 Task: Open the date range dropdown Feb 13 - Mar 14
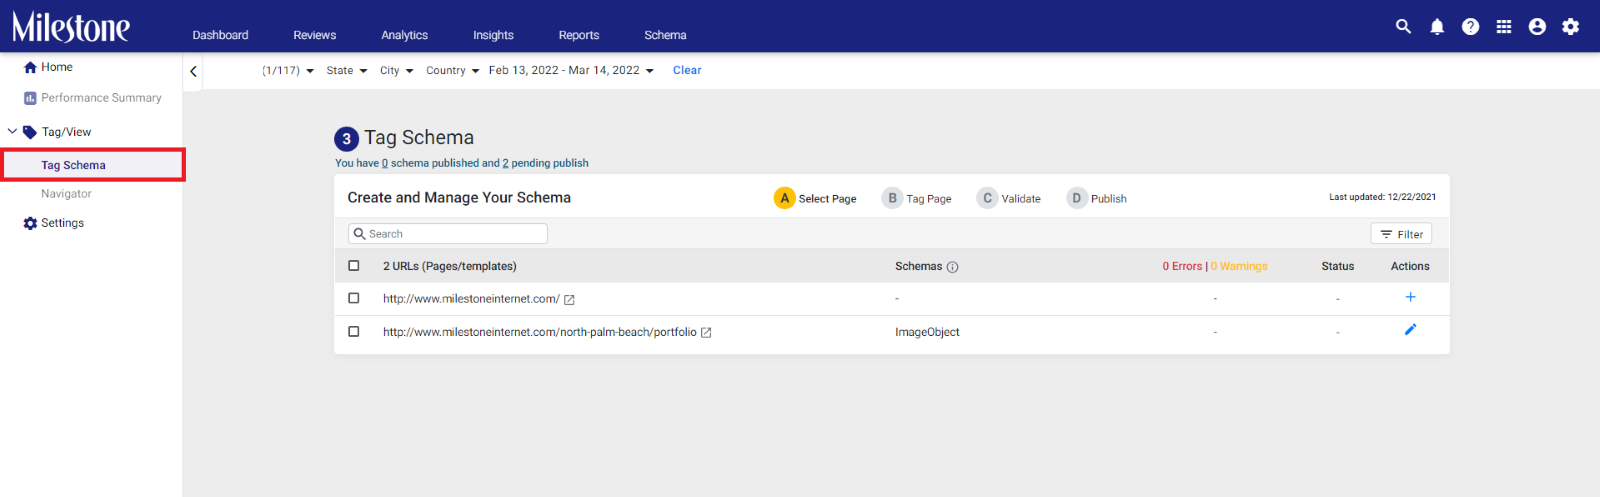pyautogui.click(x=571, y=71)
